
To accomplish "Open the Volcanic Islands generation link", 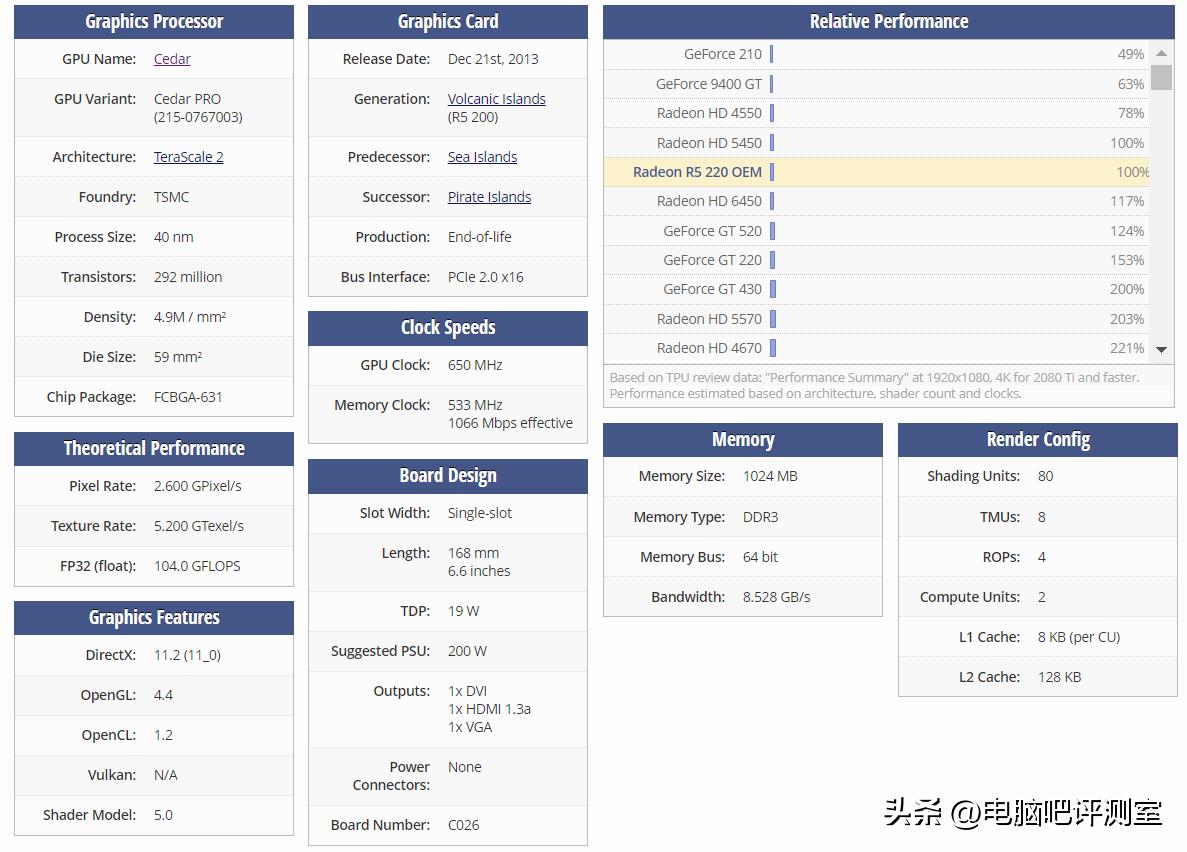I will (497, 98).
